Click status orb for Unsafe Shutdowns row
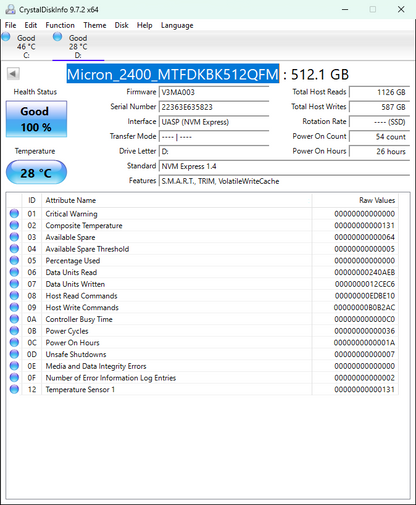This screenshot has width=416, height=505. pos(14,354)
